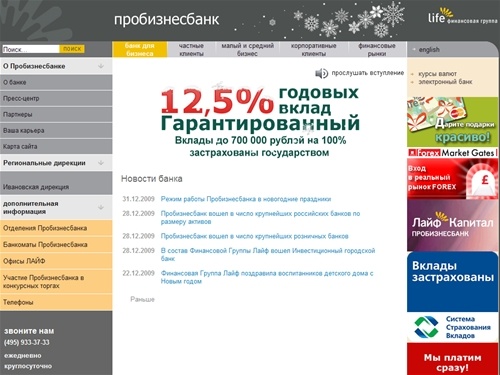
Task: Open the электронный банк link
Action: click(x=445, y=82)
